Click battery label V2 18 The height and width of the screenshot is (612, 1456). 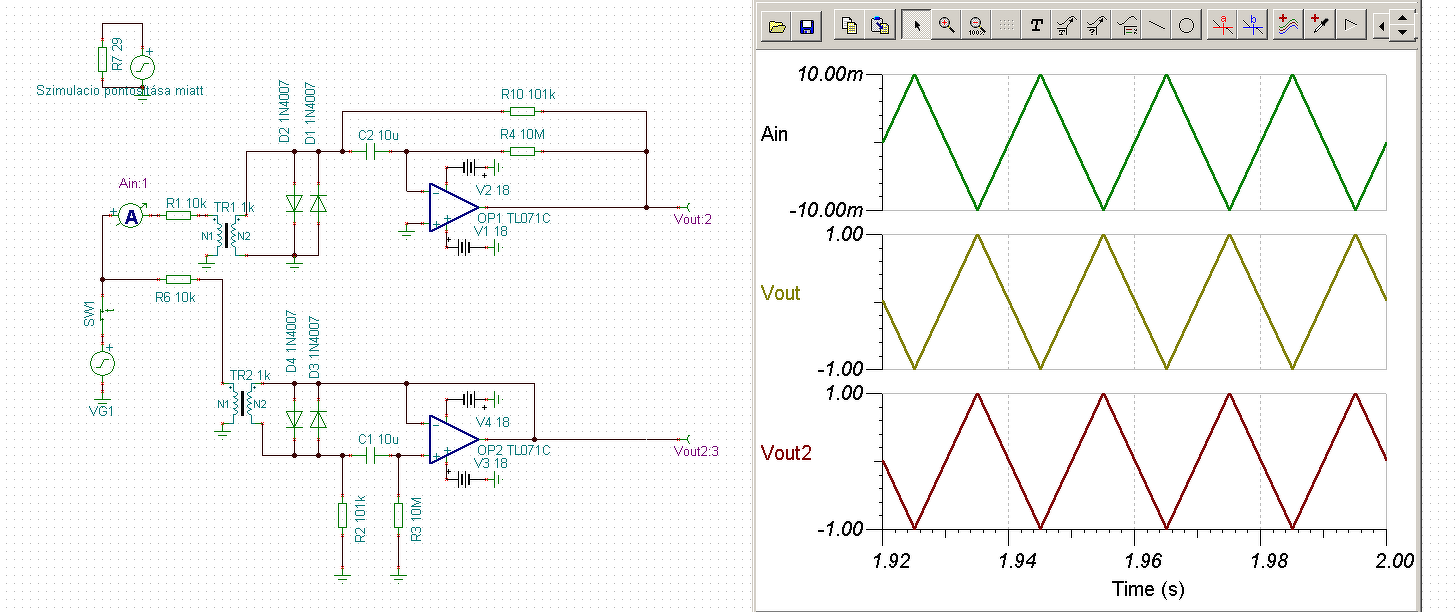[492, 190]
